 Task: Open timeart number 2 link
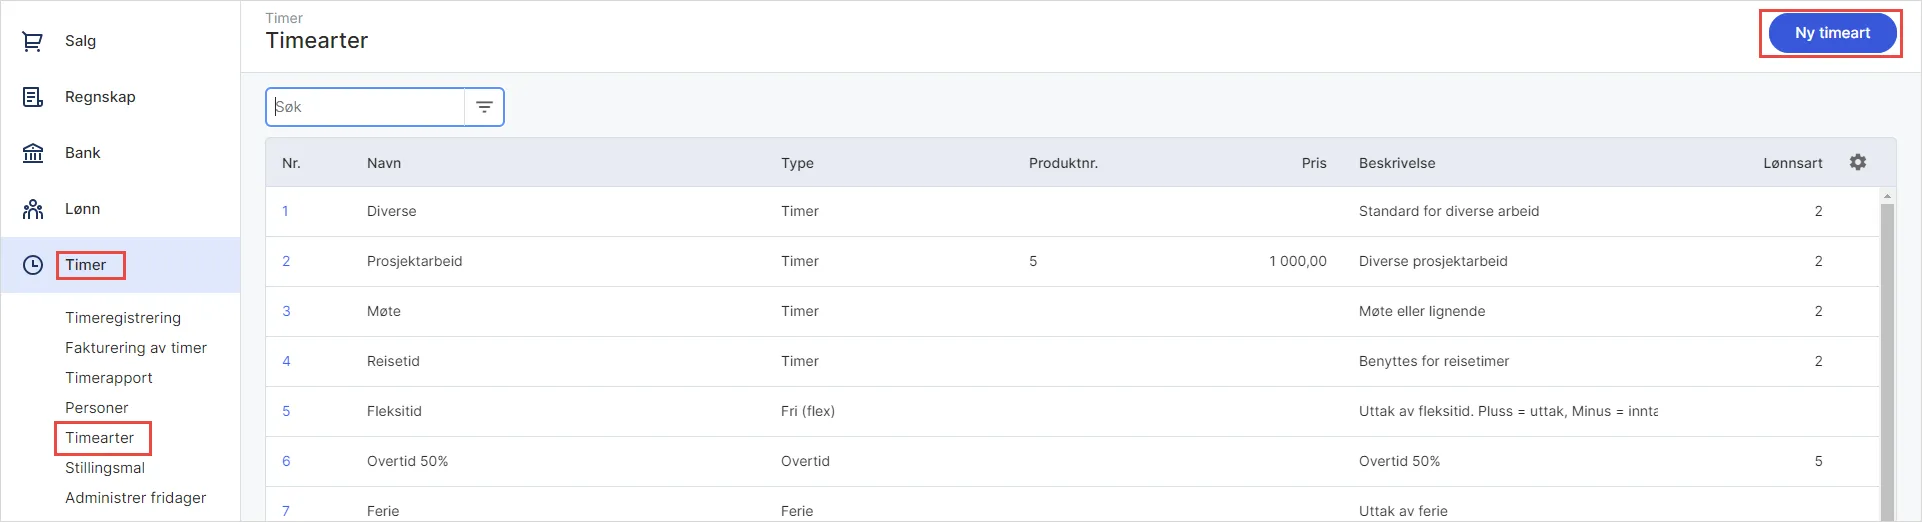286,261
